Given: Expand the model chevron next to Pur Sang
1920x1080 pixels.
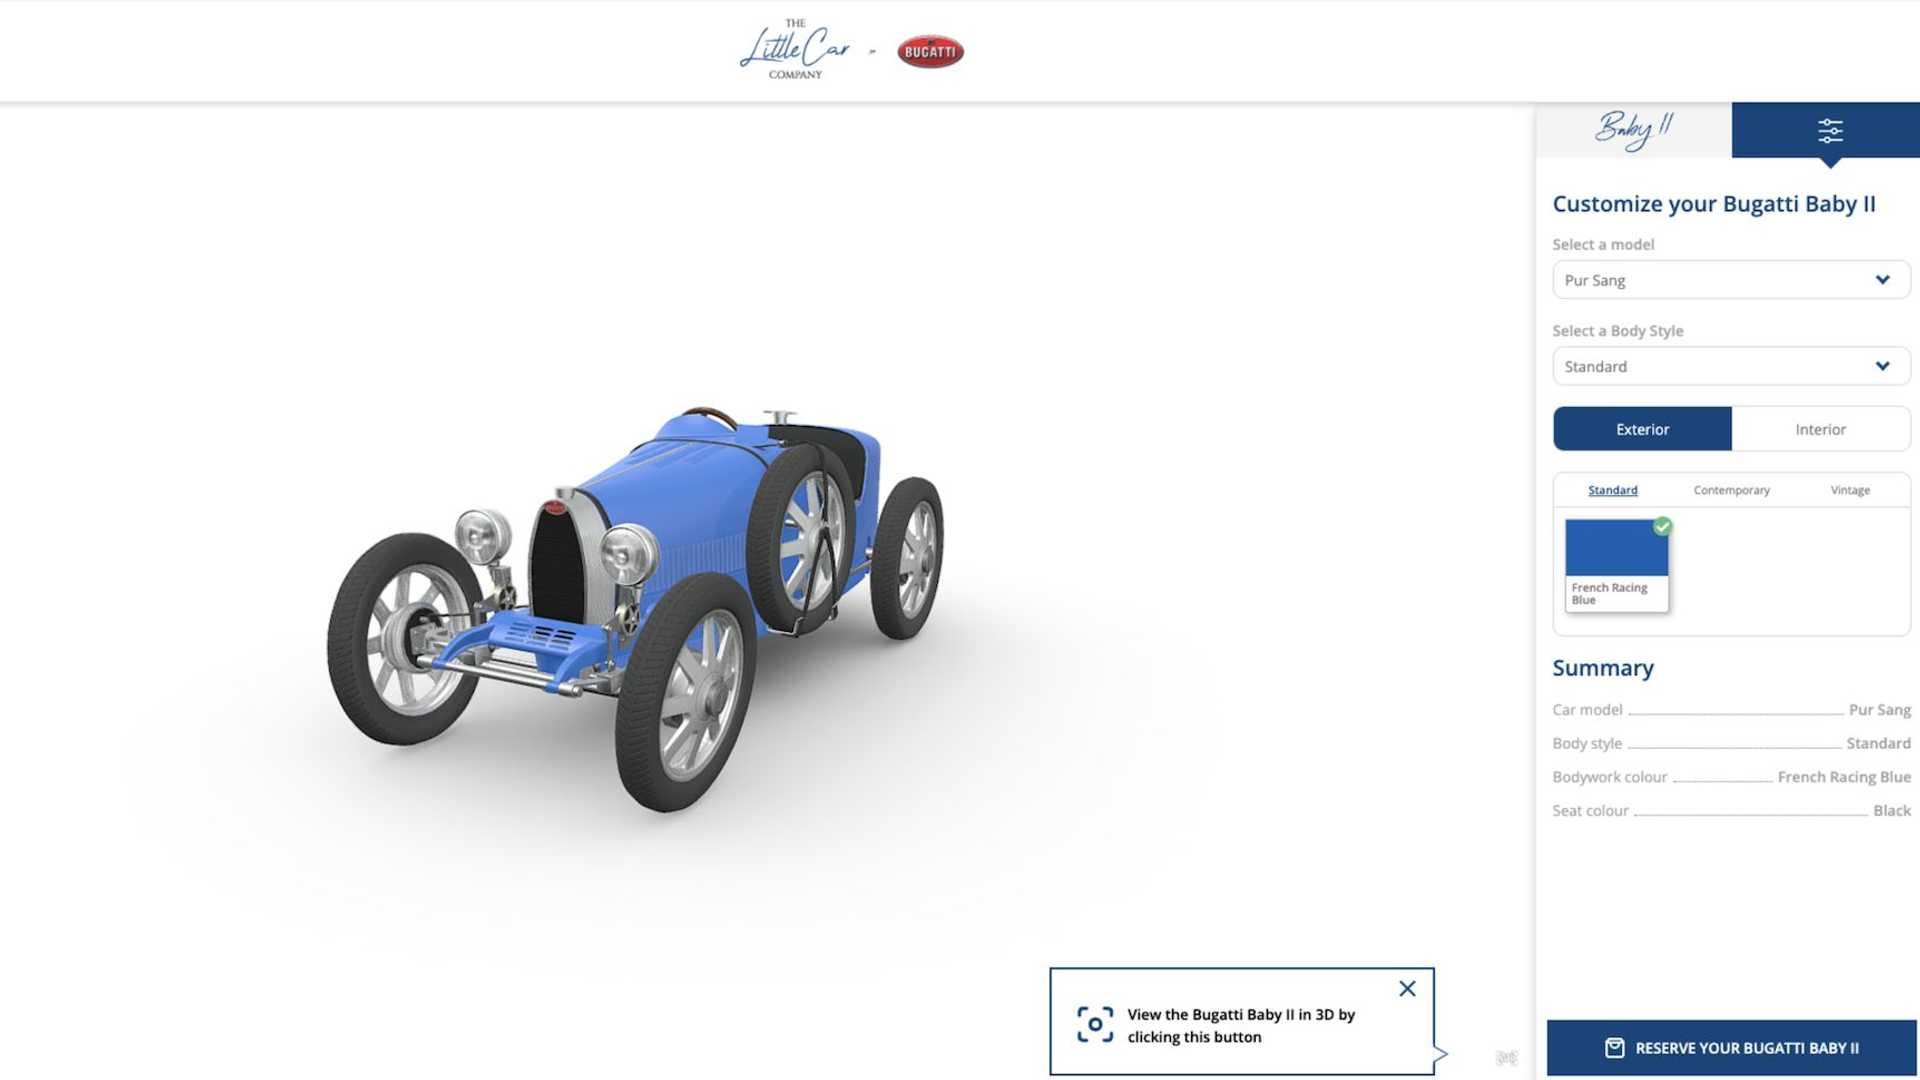Looking at the screenshot, I should click(x=1882, y=280).
